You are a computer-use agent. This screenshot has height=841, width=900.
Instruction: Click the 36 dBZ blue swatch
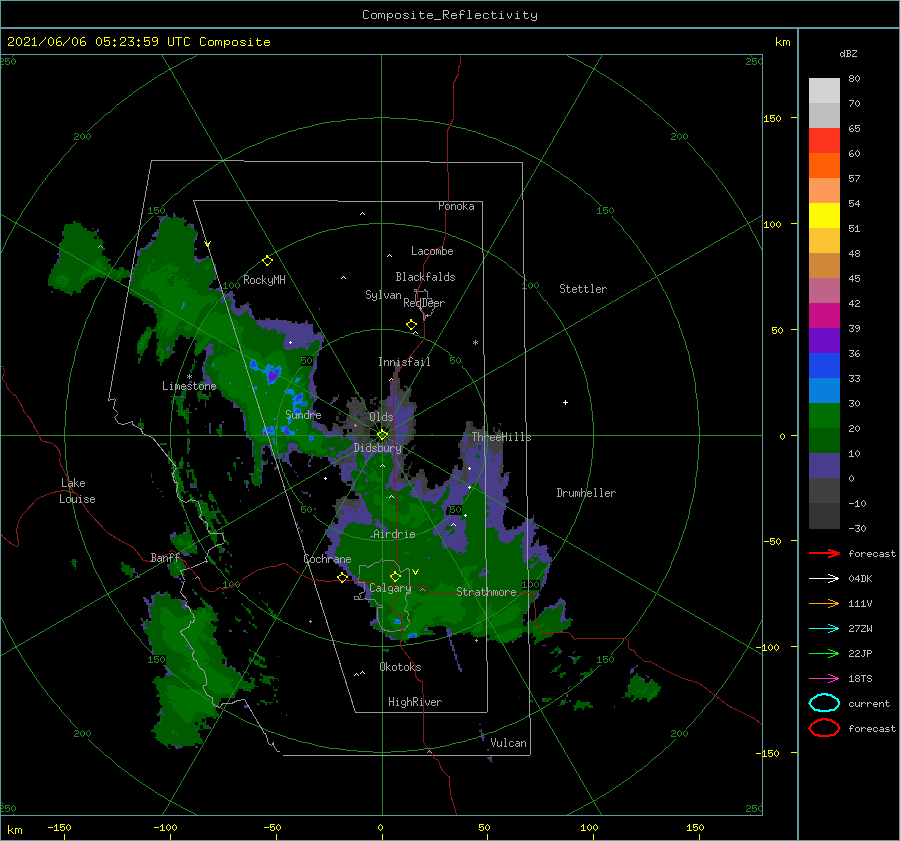[x=824, y=365]
